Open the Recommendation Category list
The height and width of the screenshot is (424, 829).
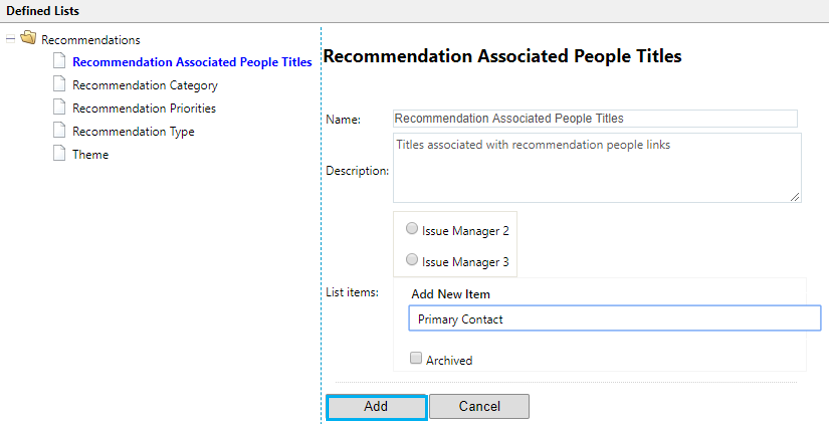(145, 86)
